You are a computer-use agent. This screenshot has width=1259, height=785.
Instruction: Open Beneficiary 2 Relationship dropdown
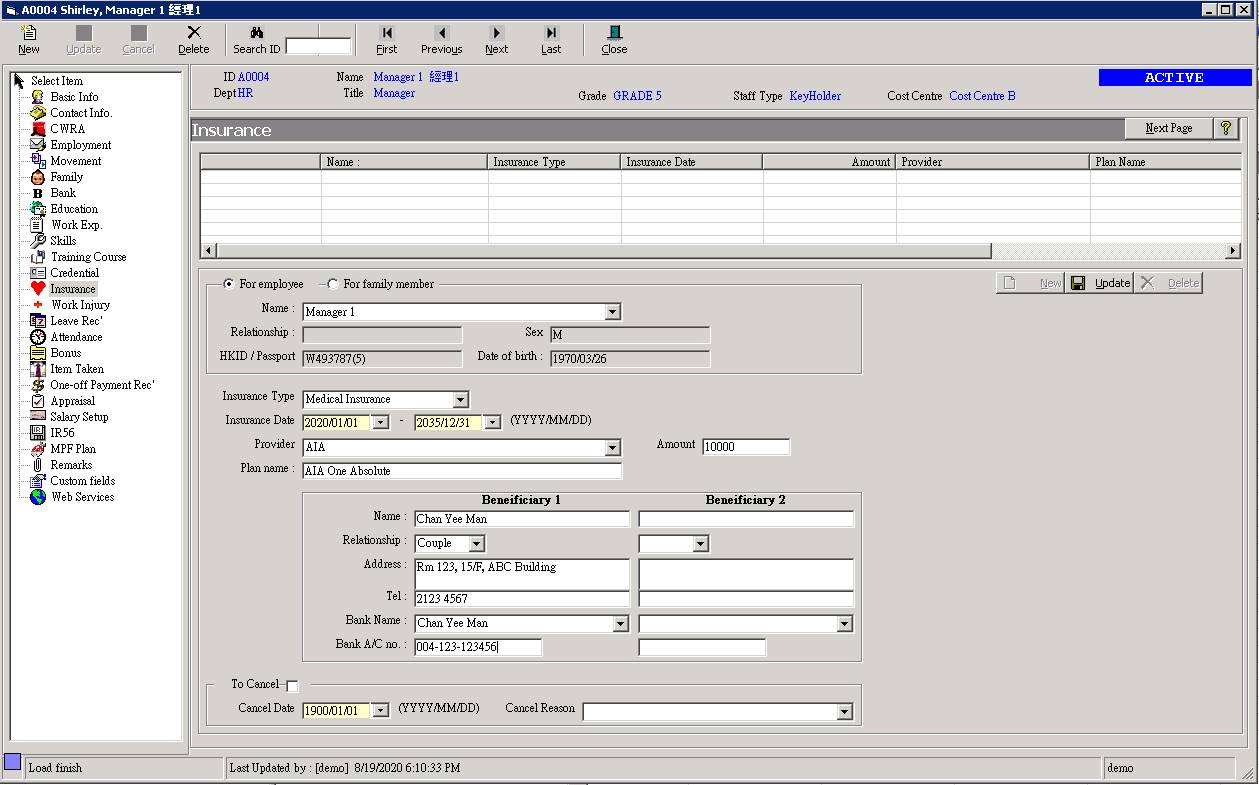(x=700, y=544)
